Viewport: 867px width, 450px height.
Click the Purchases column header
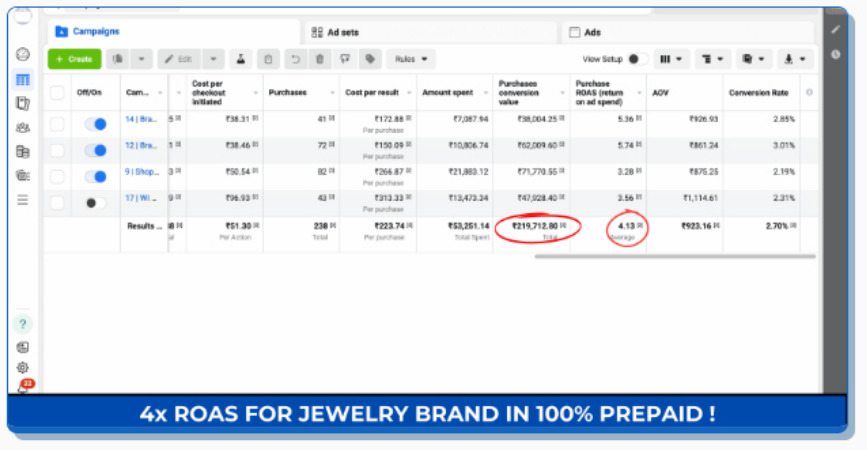pos(288,92)
